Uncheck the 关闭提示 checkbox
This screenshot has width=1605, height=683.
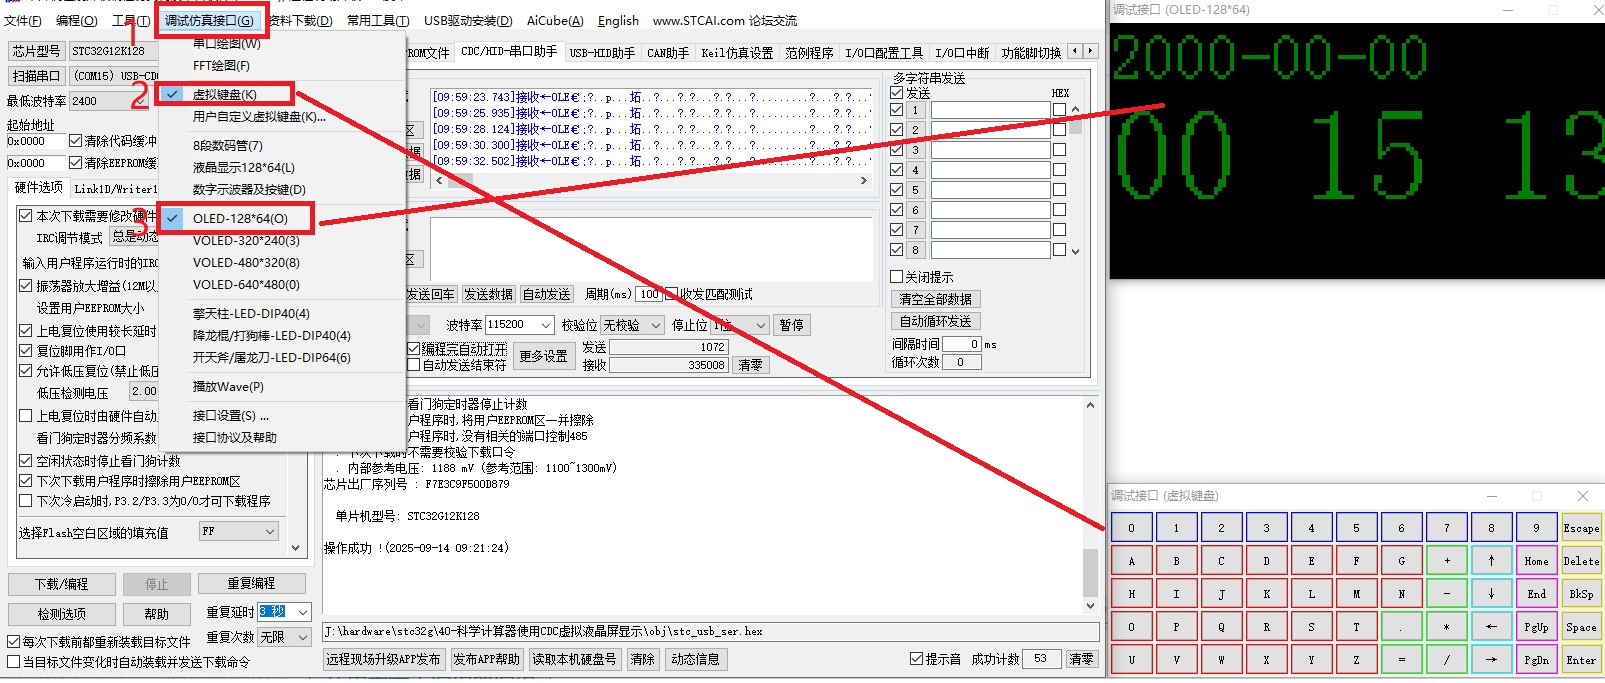point(897,277)
